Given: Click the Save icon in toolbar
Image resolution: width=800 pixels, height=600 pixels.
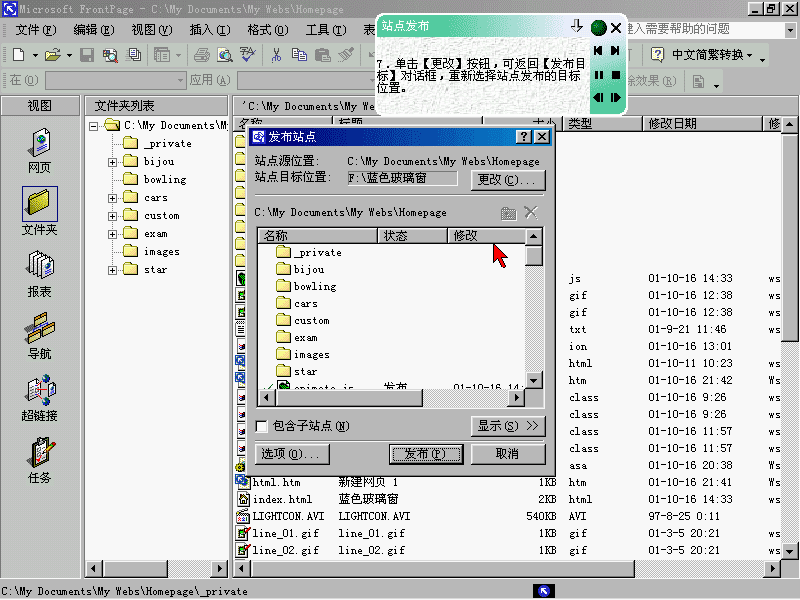Looking at the screenshot, I should point(87,55).
